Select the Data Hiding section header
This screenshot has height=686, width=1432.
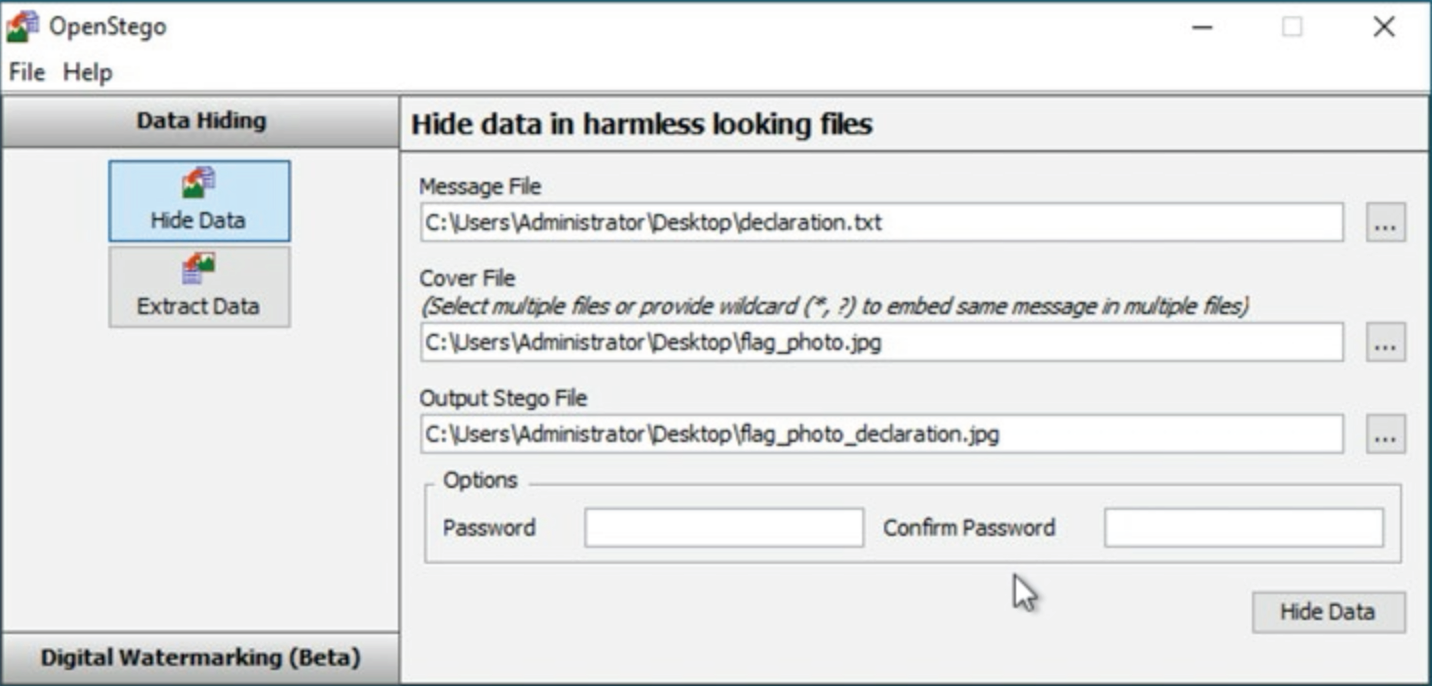(x=200, y=122)
